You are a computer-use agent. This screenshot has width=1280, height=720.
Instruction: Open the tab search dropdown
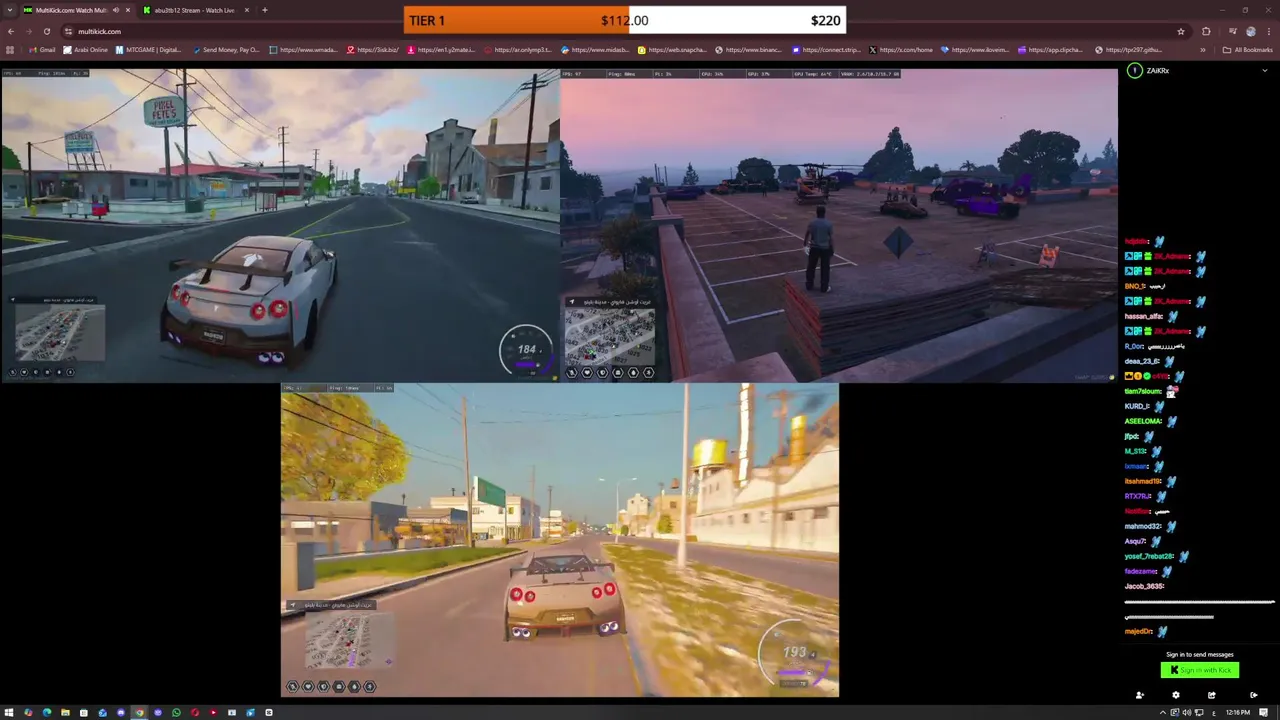[x=9, y=10]
